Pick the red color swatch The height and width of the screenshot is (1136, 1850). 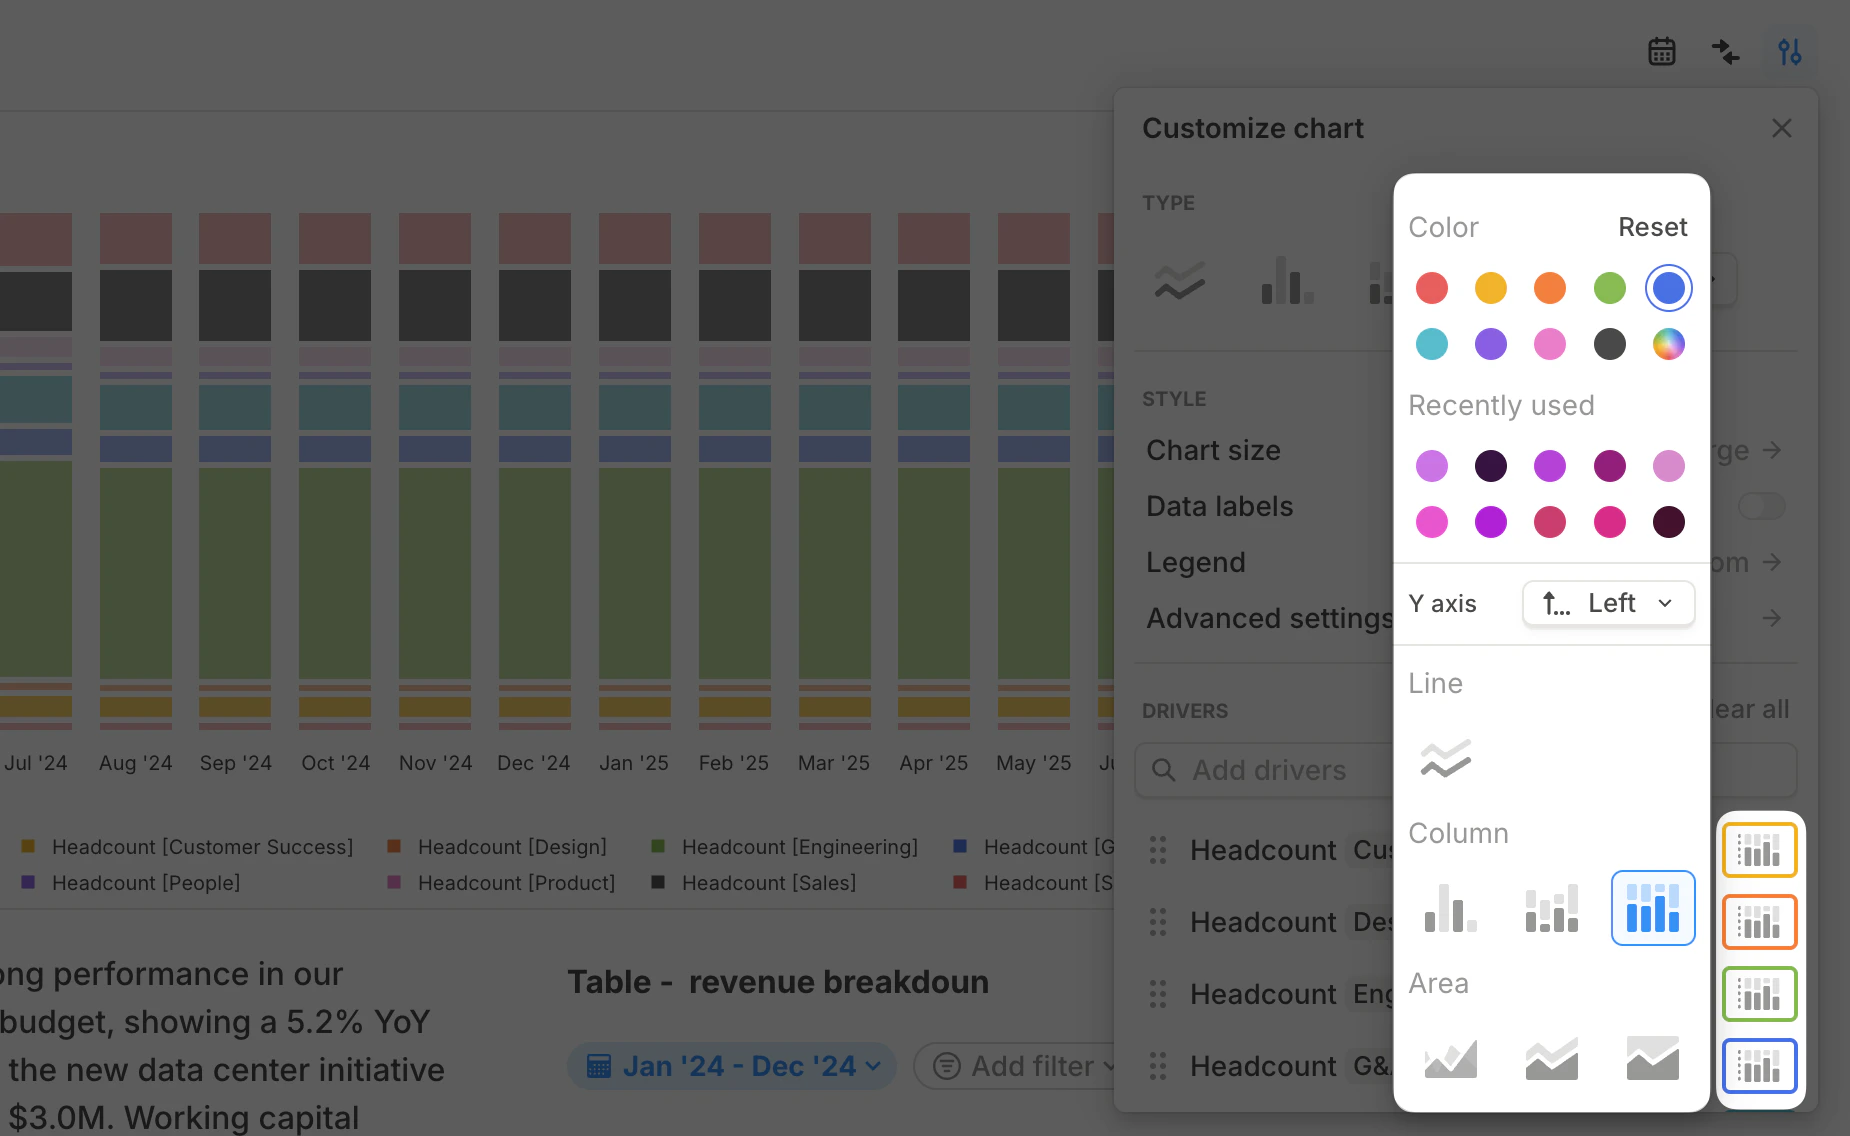[x=1432, y=288]
